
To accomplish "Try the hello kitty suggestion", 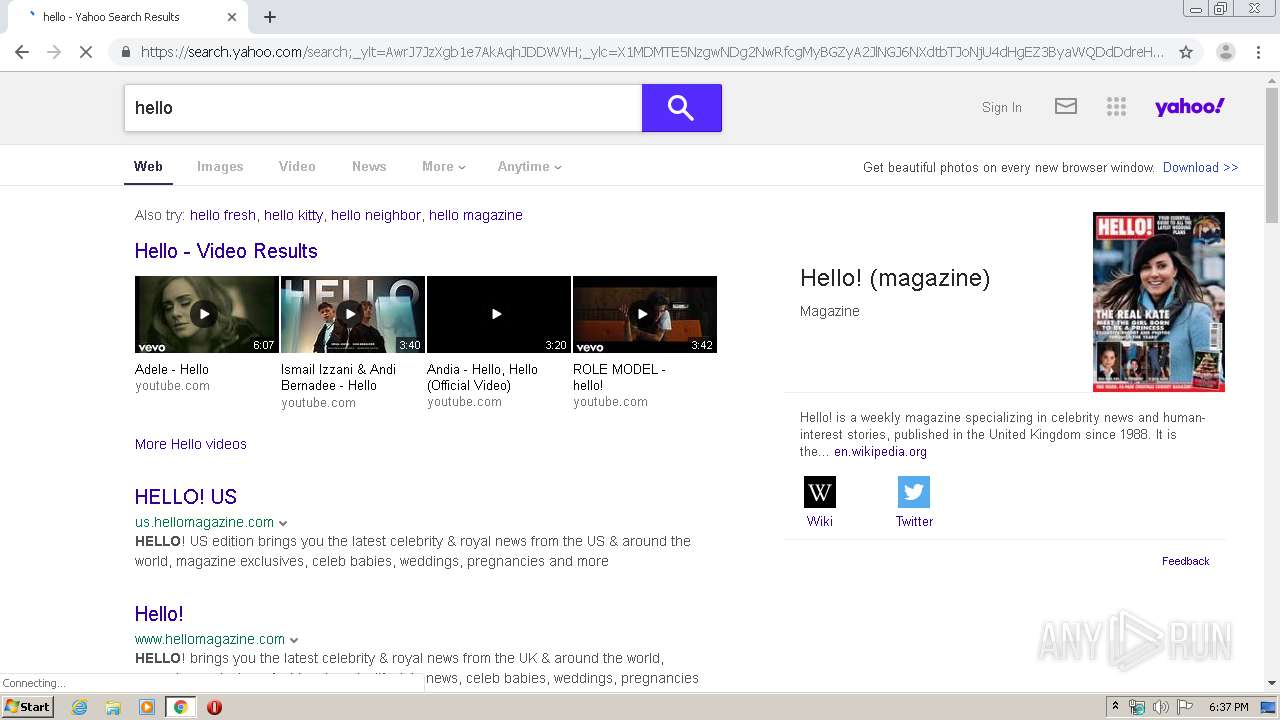I will tap(294, 215).
